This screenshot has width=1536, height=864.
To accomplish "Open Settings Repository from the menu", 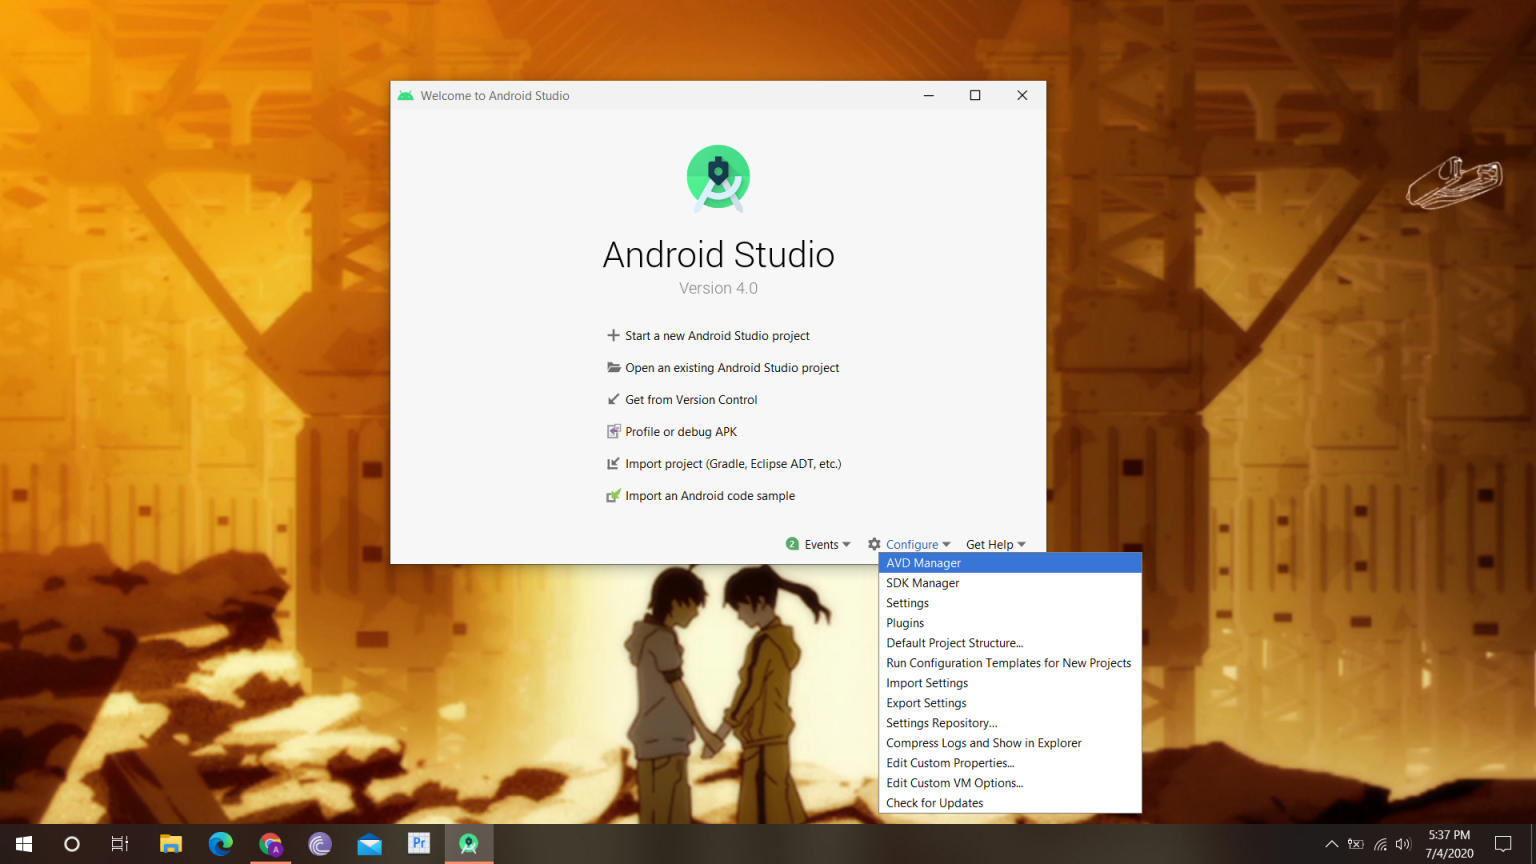I will tap(941, 722).
